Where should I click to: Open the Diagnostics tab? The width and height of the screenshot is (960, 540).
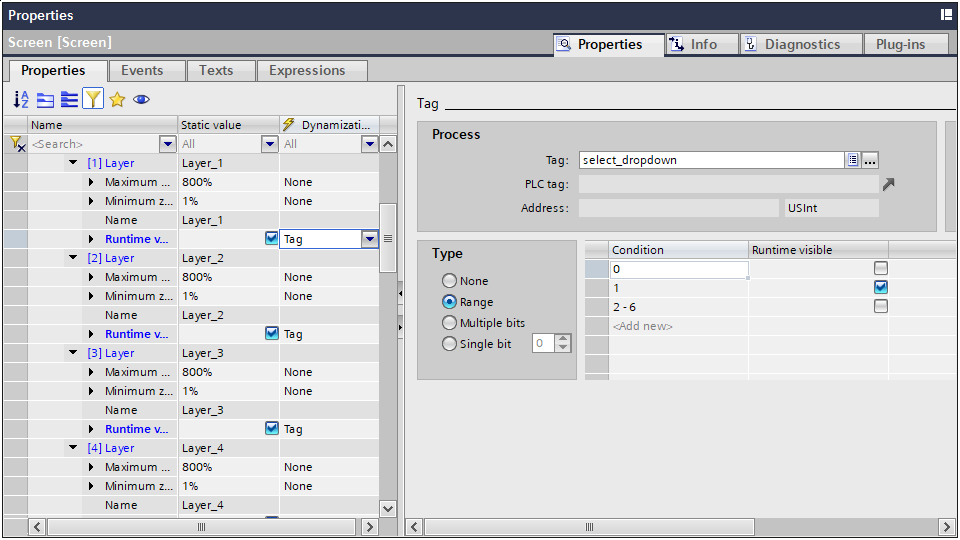pos(801,44)
